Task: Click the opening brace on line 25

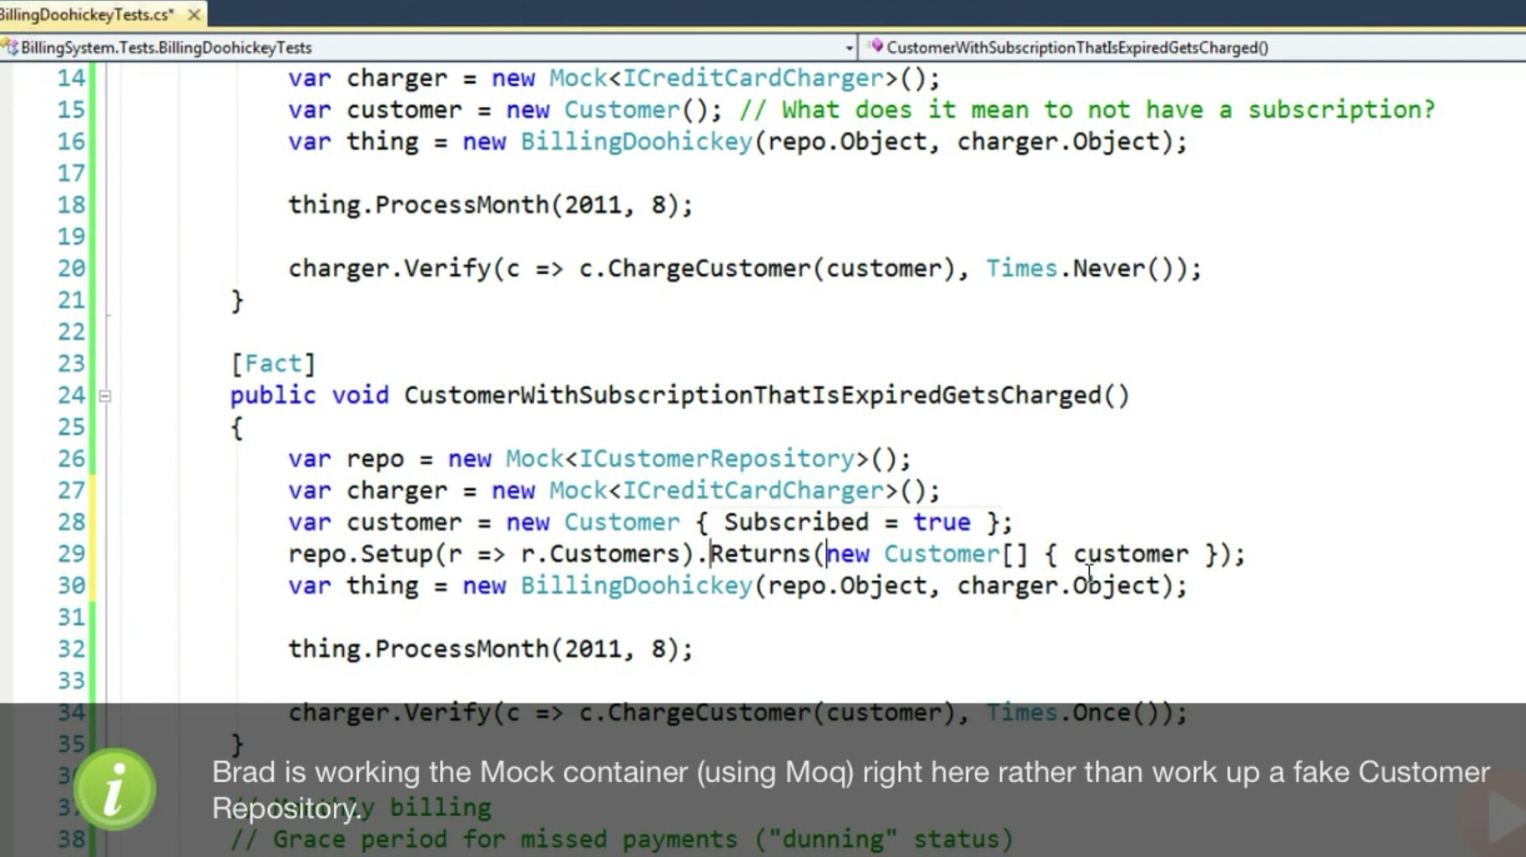Action: (x=237, y=427)
